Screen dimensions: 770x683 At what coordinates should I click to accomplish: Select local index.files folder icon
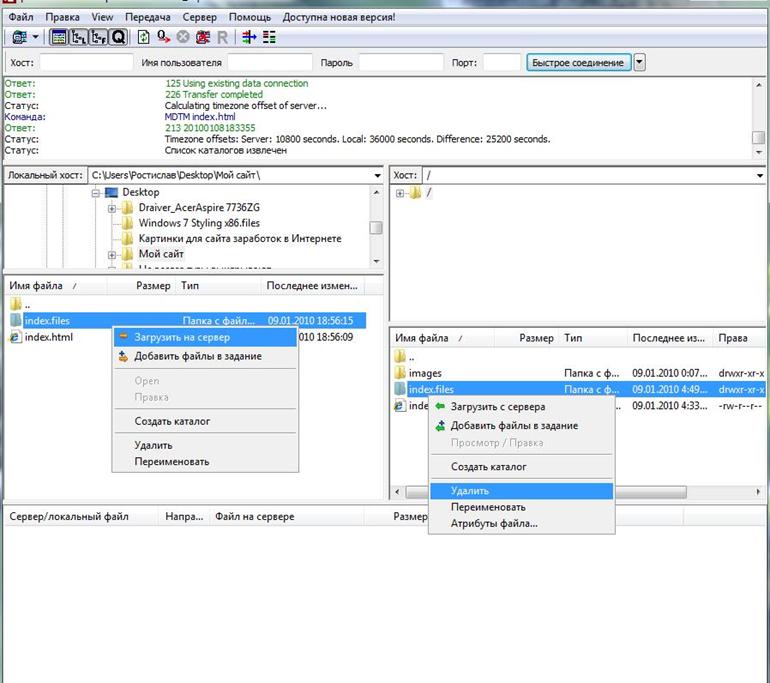16,320
